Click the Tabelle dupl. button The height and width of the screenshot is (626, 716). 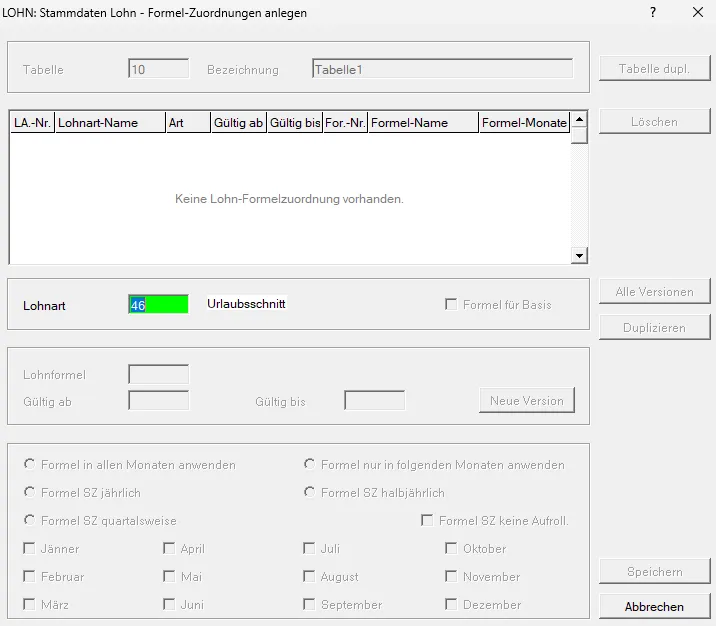(654, 68)
